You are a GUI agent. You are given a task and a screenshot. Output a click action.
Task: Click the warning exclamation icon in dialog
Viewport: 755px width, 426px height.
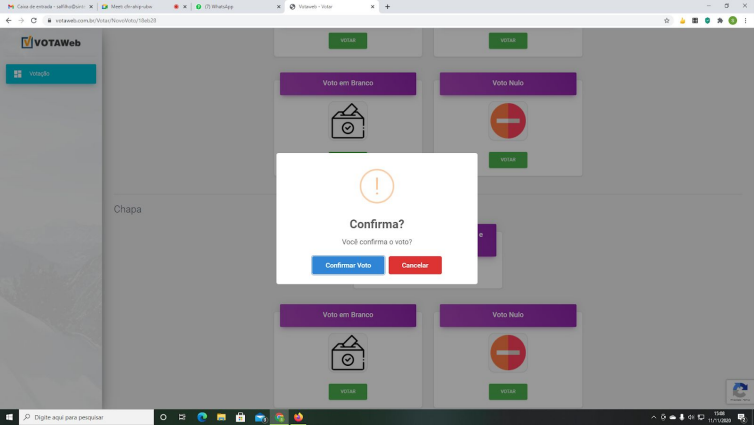[377, 185]
